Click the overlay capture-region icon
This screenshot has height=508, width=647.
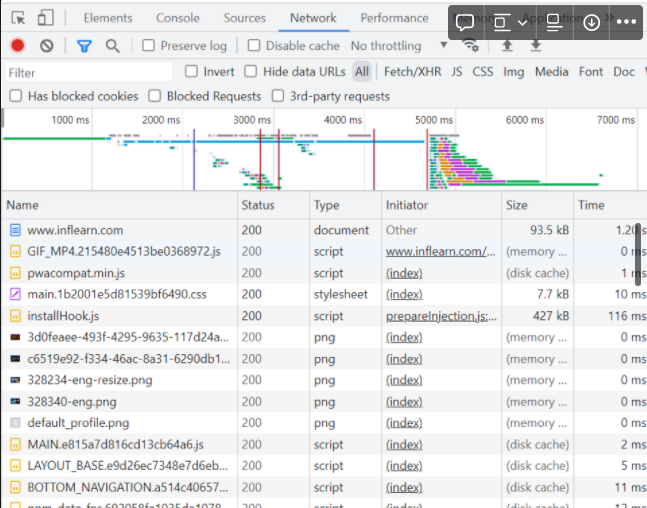pyautogui.click(x=500, y=22)
